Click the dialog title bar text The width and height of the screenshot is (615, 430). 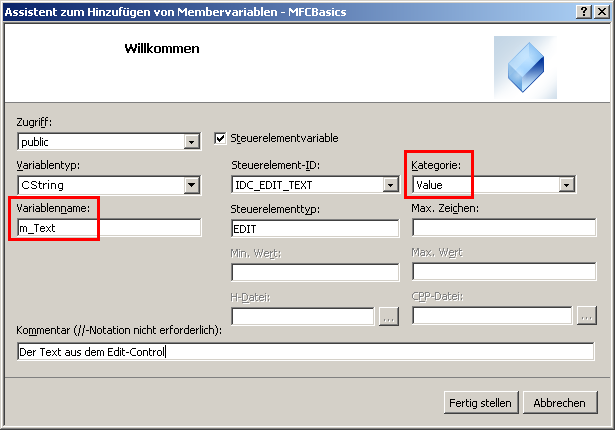tap(175, 12)
